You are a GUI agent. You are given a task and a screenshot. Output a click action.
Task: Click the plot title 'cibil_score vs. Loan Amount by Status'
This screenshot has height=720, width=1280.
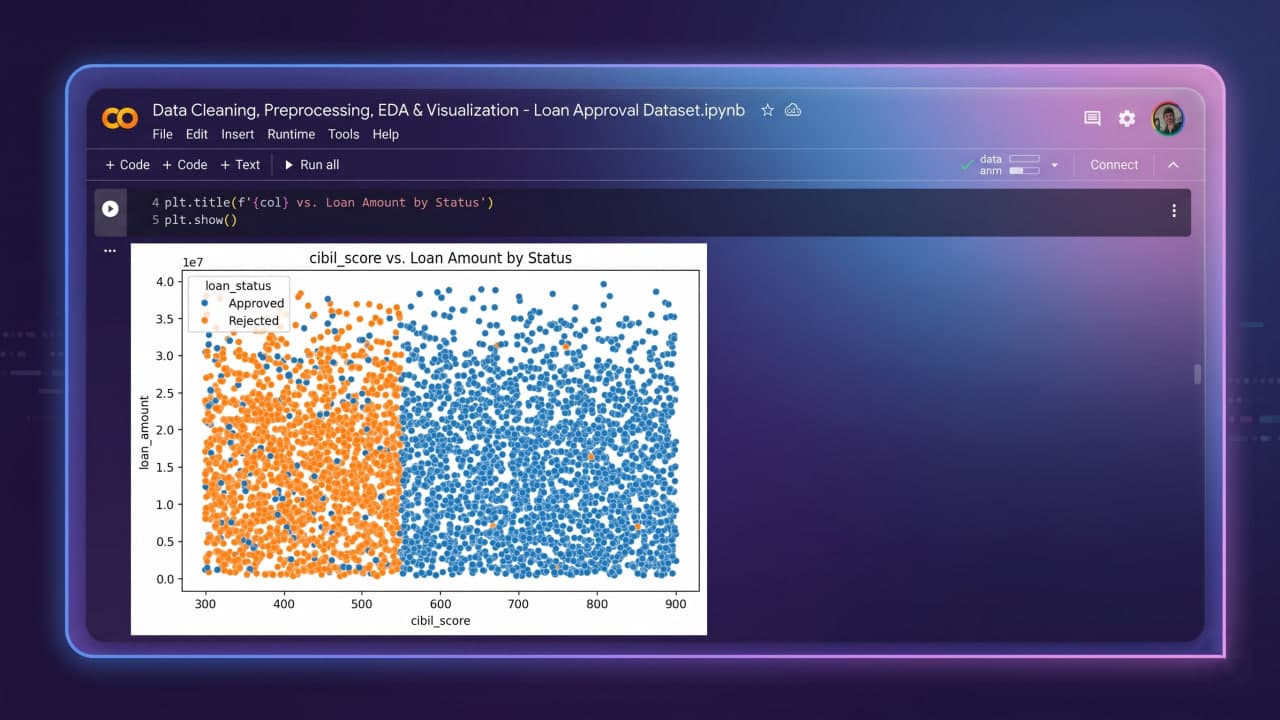[441, 258]
